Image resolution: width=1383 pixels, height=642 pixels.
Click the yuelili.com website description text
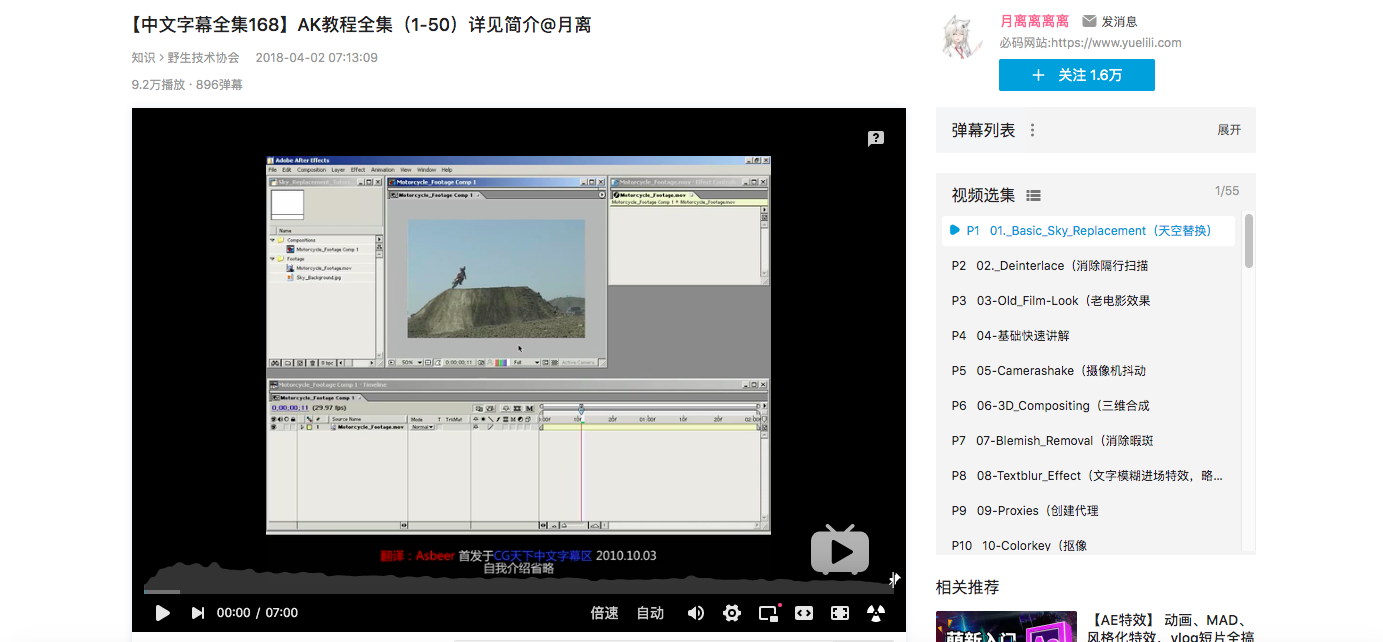1090,43
